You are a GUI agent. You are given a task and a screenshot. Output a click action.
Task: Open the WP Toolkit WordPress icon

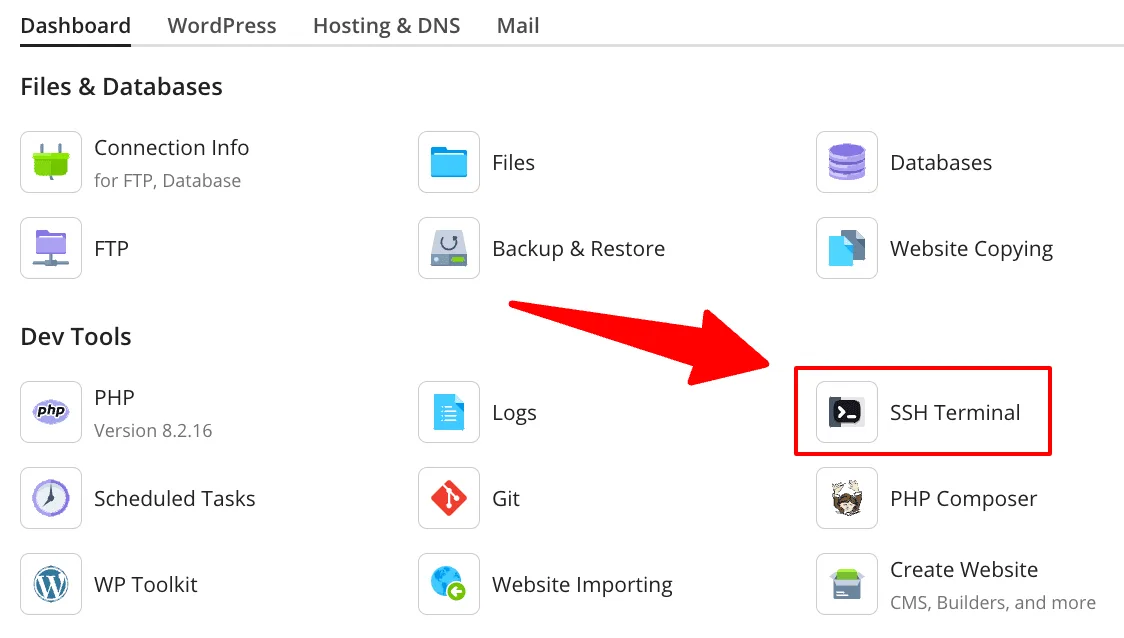click(51, 584)
